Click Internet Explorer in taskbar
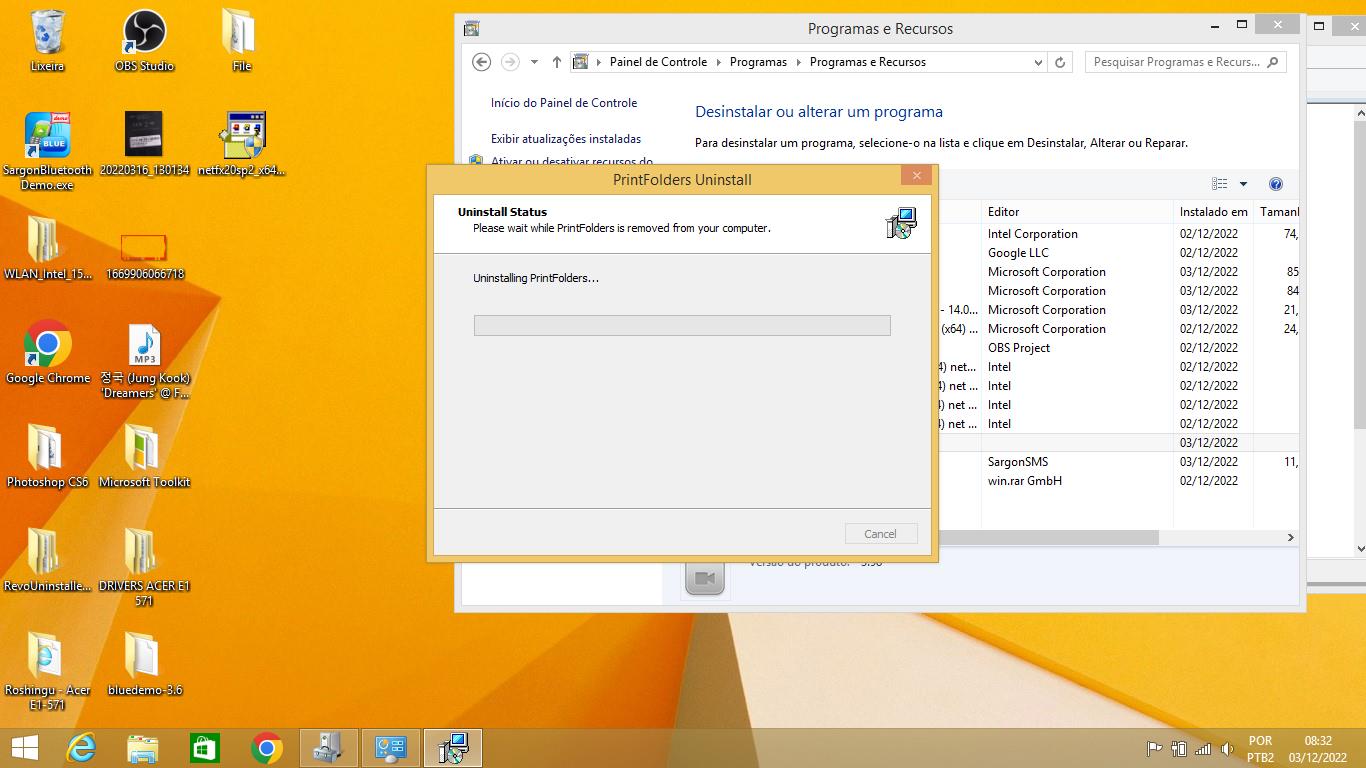 click(81, 748)
